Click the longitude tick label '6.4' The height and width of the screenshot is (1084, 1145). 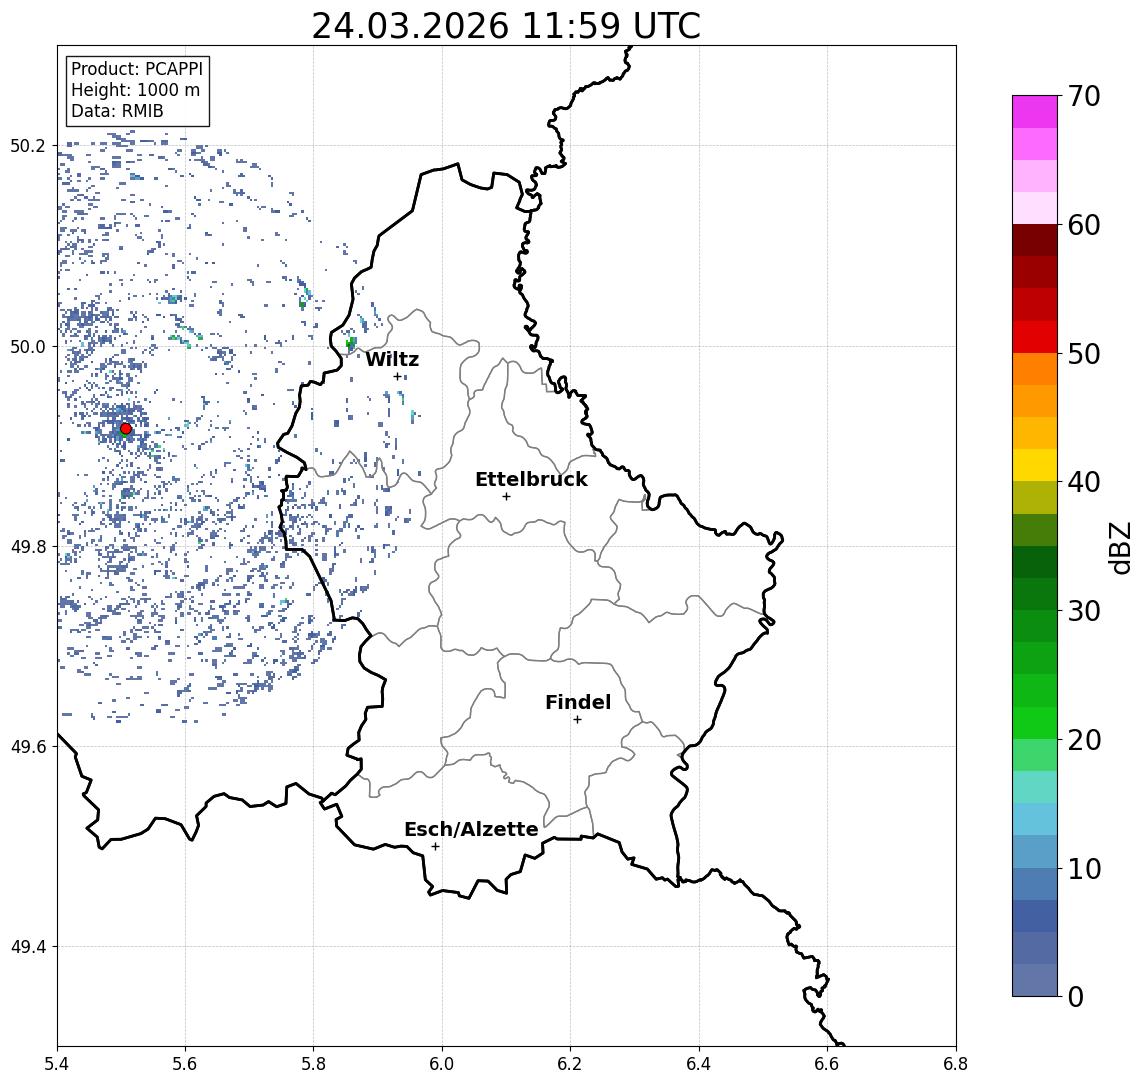tap(699, 1064)
